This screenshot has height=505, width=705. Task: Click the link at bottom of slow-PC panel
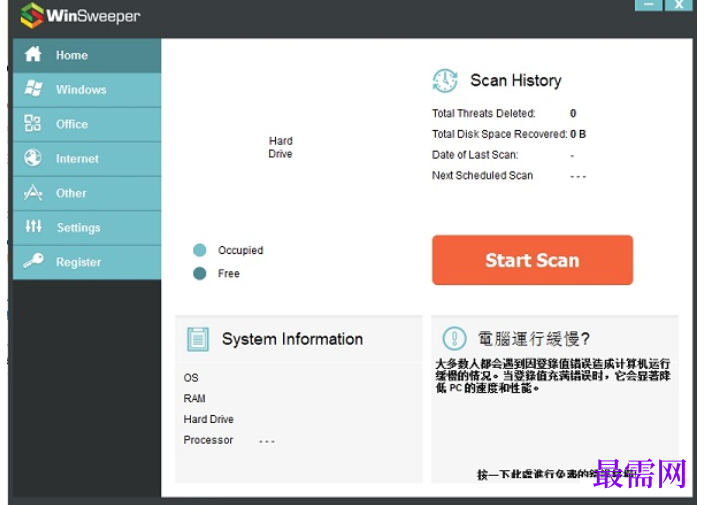557,474
